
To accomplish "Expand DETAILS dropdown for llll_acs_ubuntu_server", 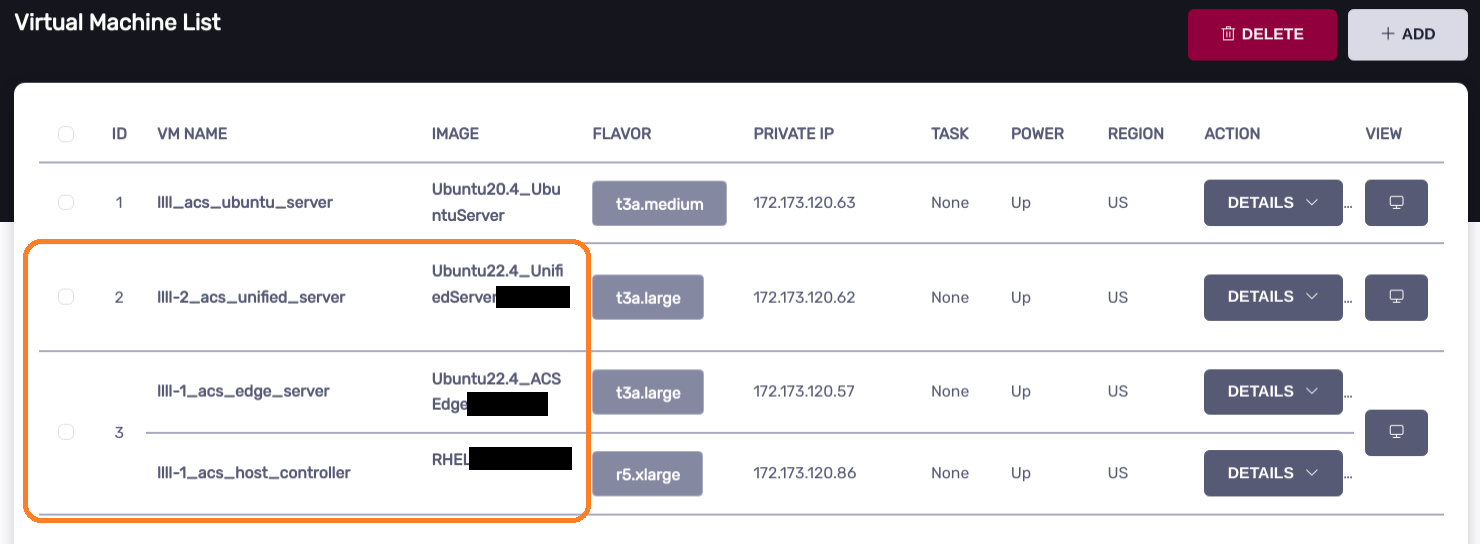I will pos(1272,203).
